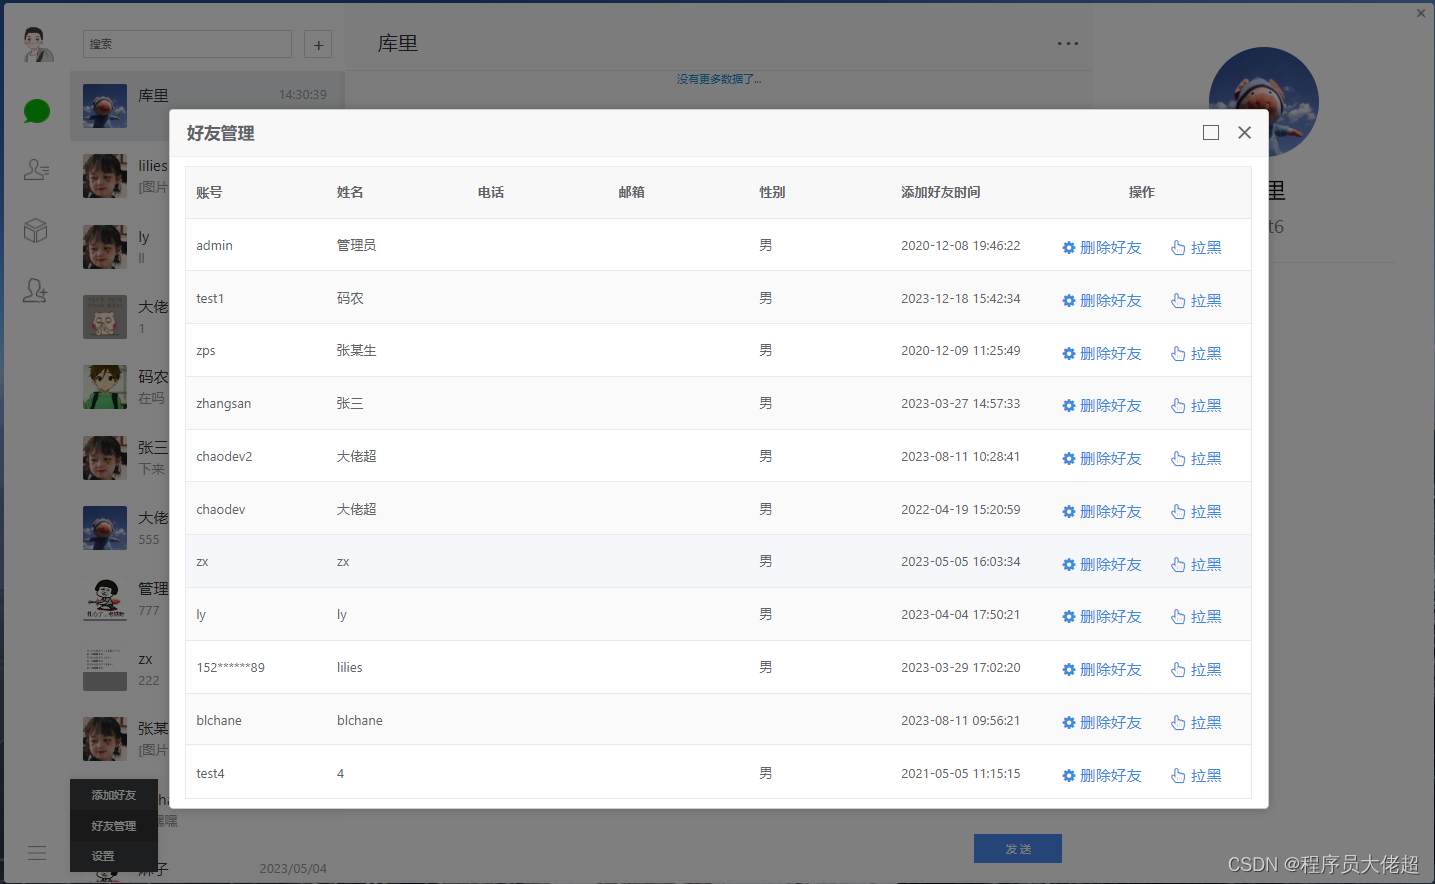Blacklist friend chaodev
The width and height of the screenshot is (1435, 884).
coord(1197,512)
